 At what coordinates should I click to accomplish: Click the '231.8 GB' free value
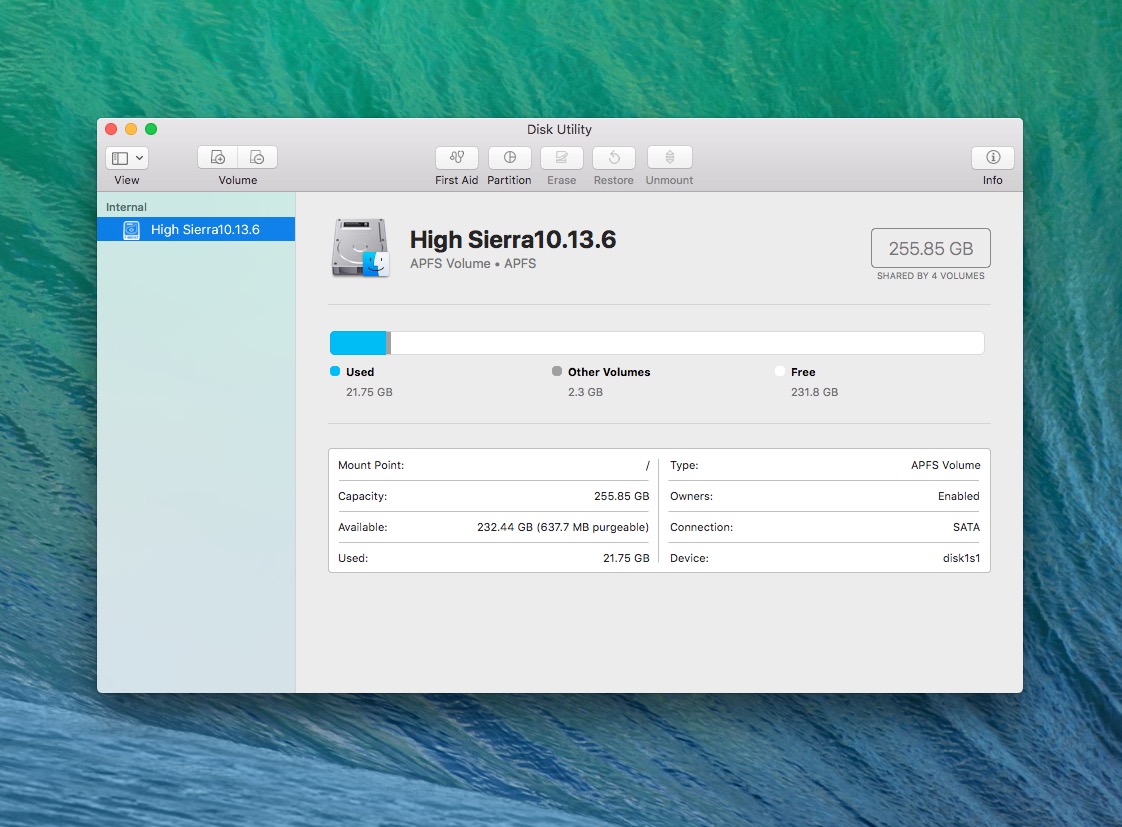(x=814, y=392)
